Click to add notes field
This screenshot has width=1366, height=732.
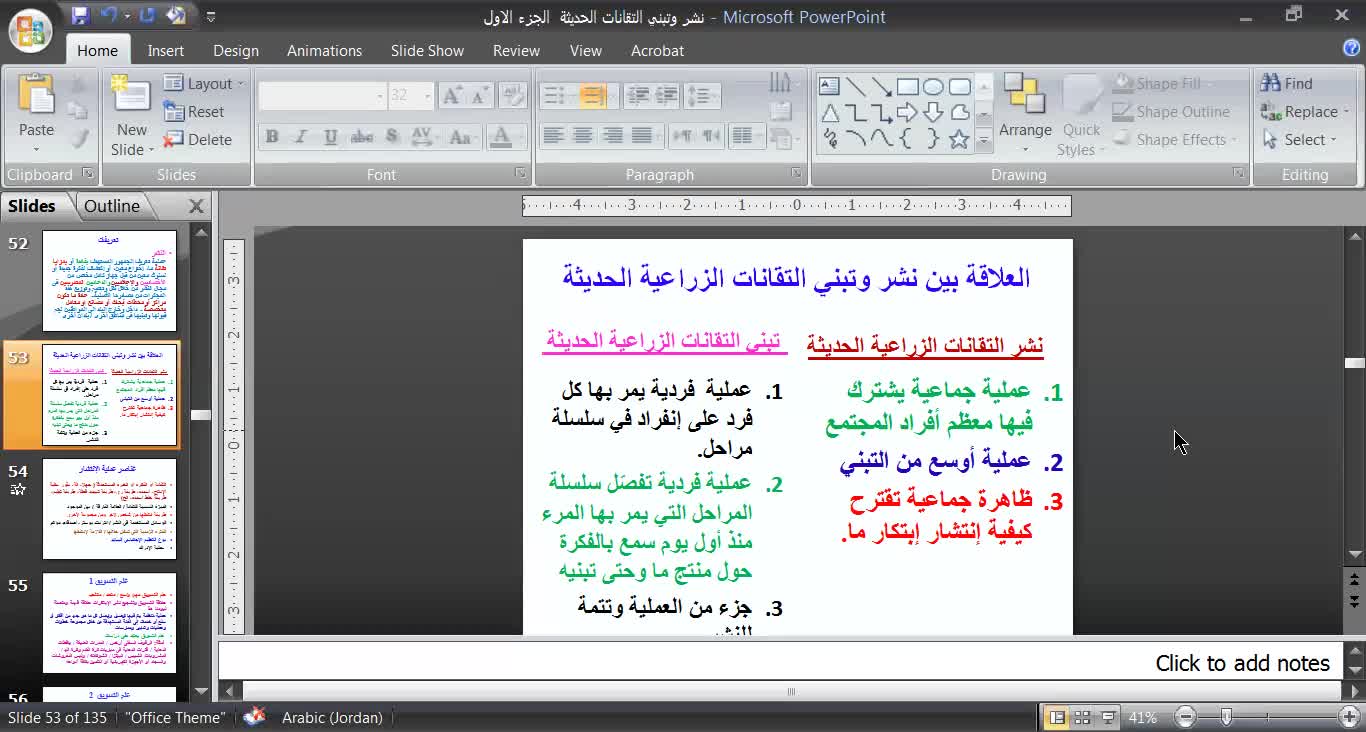click(780, 663)
